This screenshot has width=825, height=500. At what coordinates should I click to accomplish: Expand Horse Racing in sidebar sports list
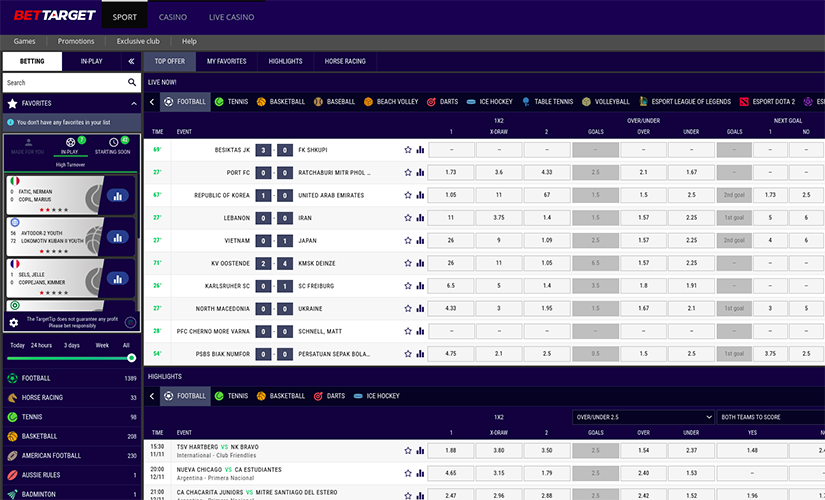tap(72, 397)
